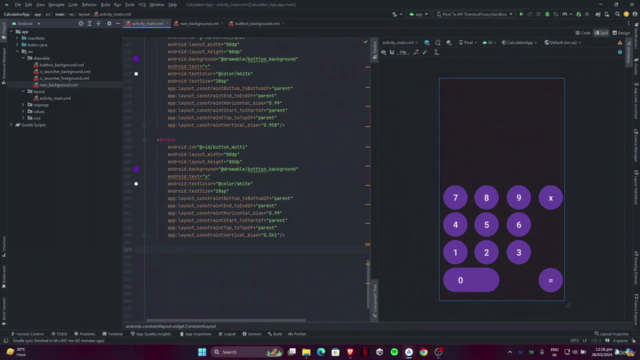This screenshot has width=640, height=360.
Task: Select opened file target icon in Project panel
Action: pyautogui.click(x=81, y=24)
